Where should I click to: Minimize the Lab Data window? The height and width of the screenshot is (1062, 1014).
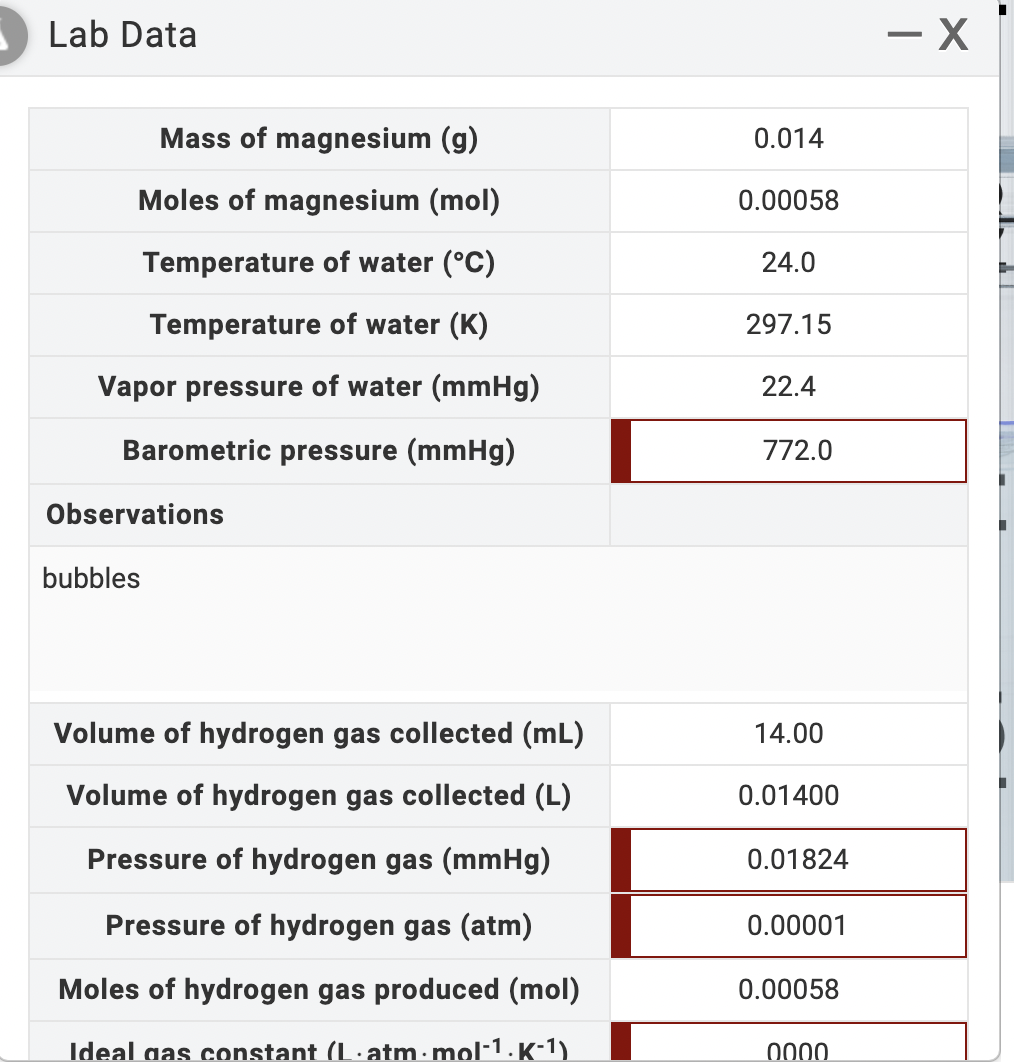click(x=903, y=34)
